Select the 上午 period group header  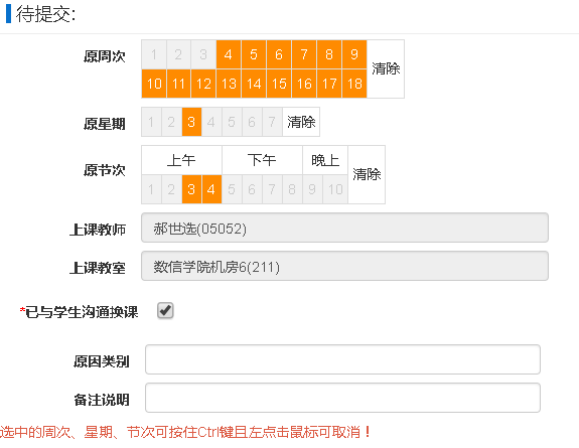(x=182, y=160)
